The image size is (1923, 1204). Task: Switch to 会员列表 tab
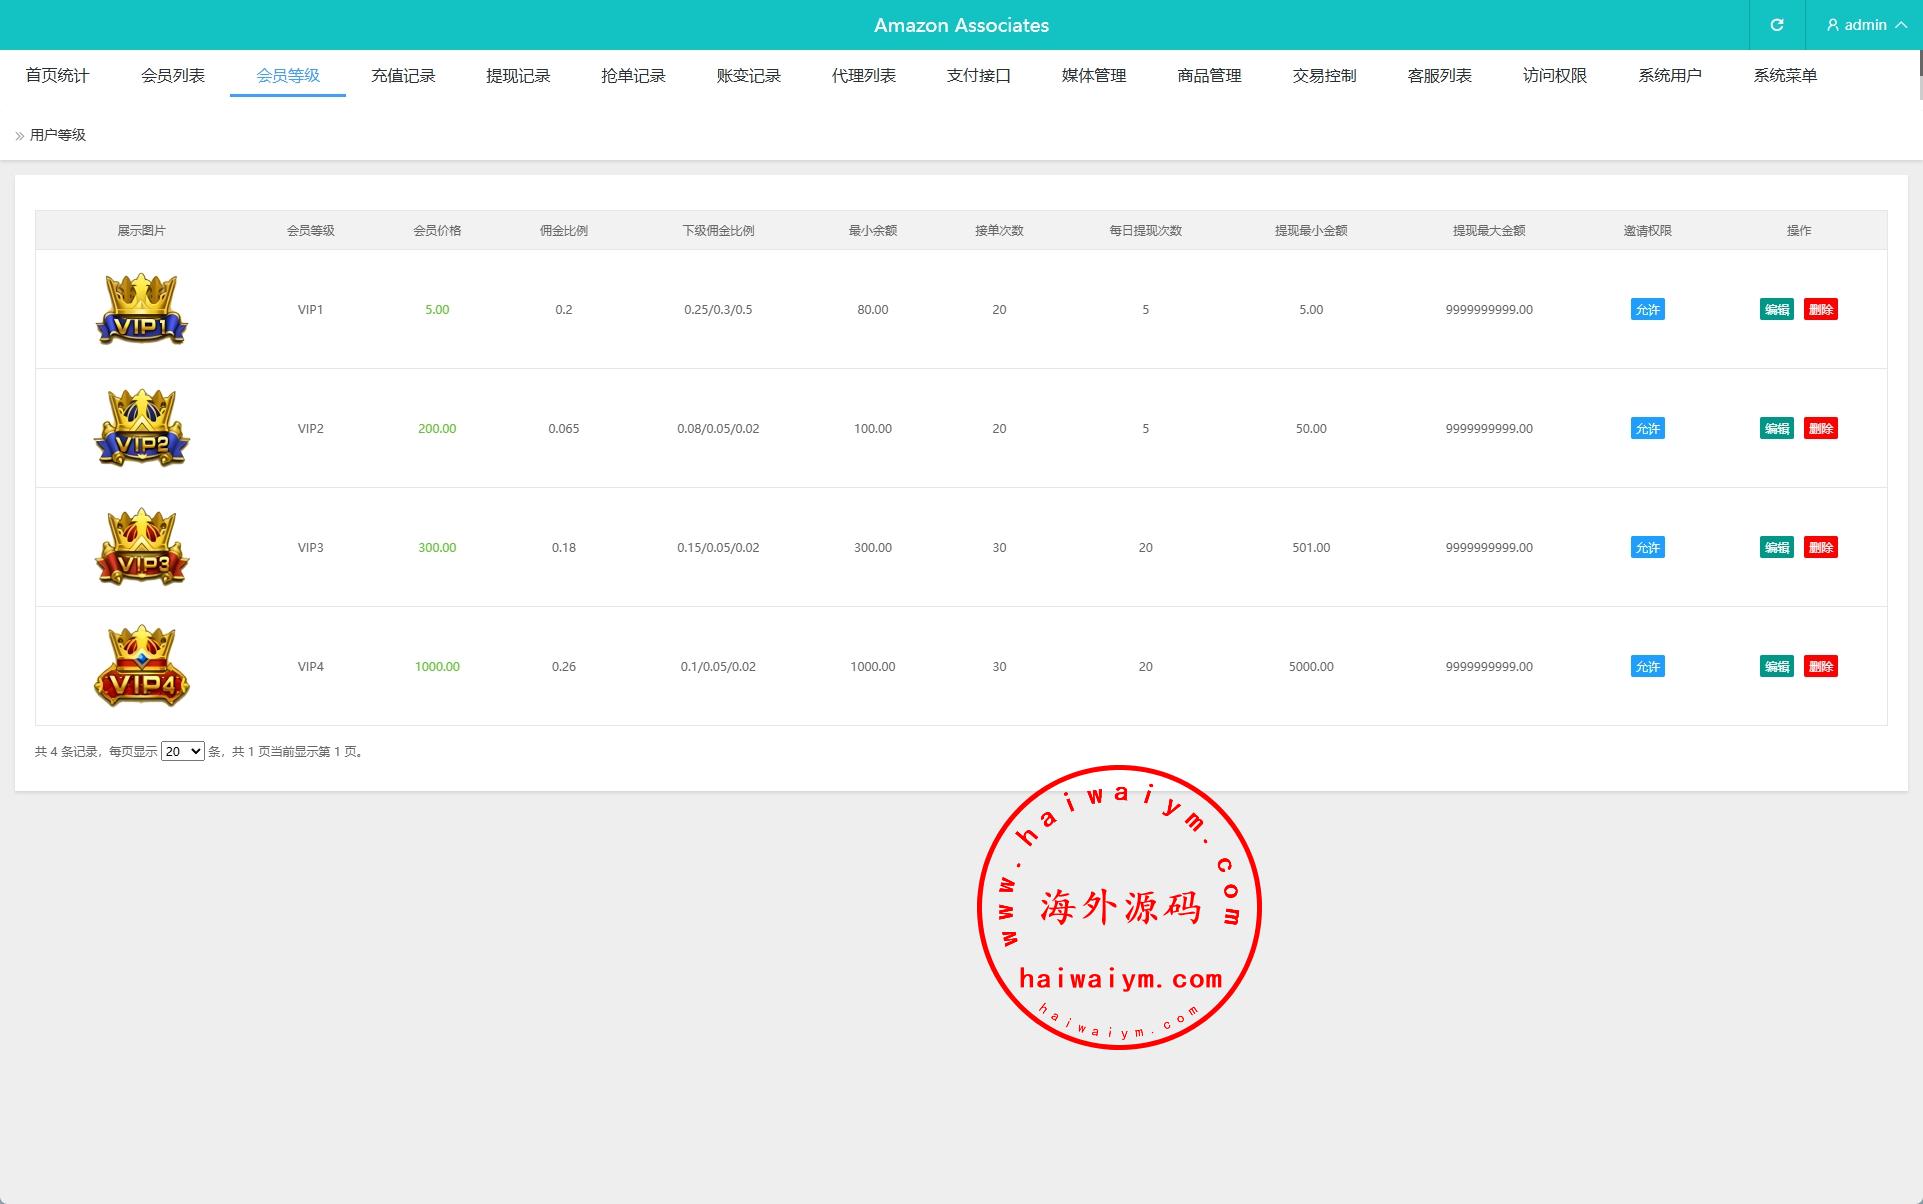[x=173, y=75]
